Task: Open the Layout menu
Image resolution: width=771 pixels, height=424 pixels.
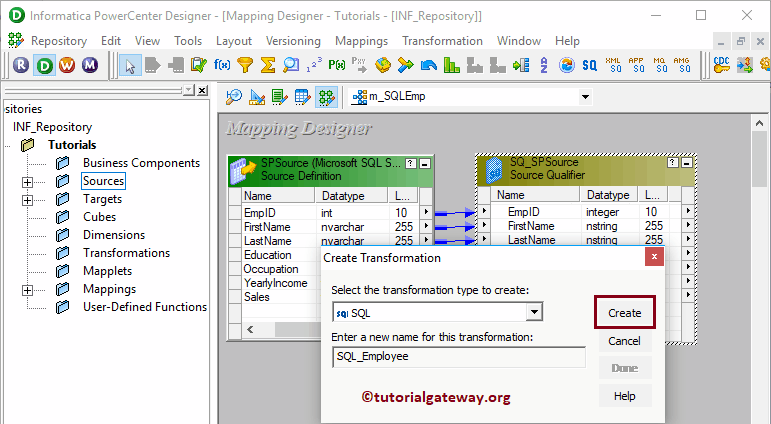Action: [x=234, y=41]
